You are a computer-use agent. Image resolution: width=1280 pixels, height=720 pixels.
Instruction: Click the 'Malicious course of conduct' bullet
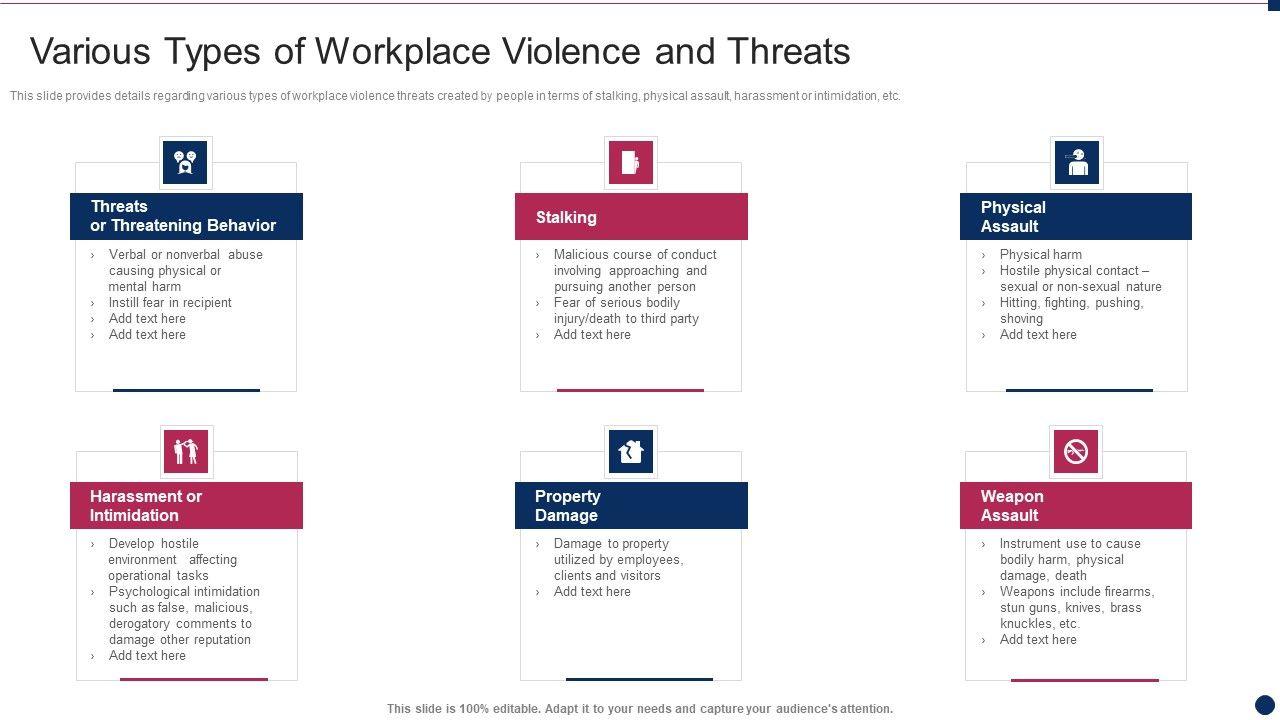635,270
